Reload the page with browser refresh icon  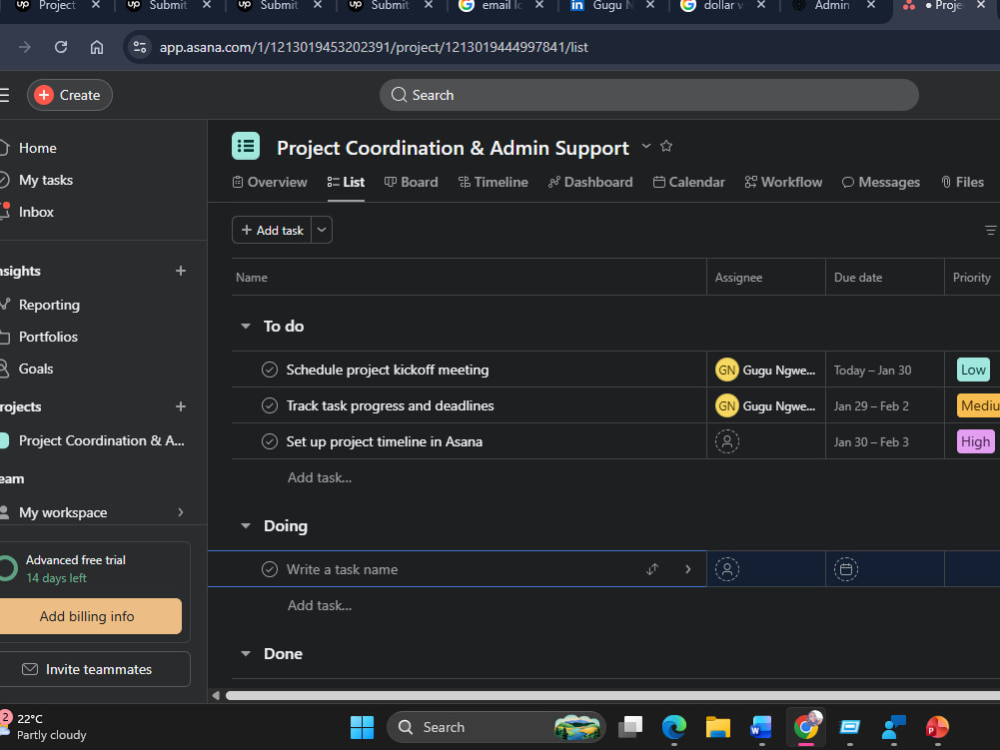(61, 47)
